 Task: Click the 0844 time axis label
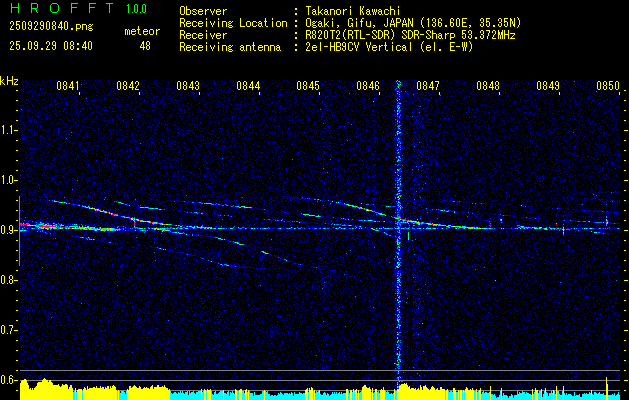248,86
